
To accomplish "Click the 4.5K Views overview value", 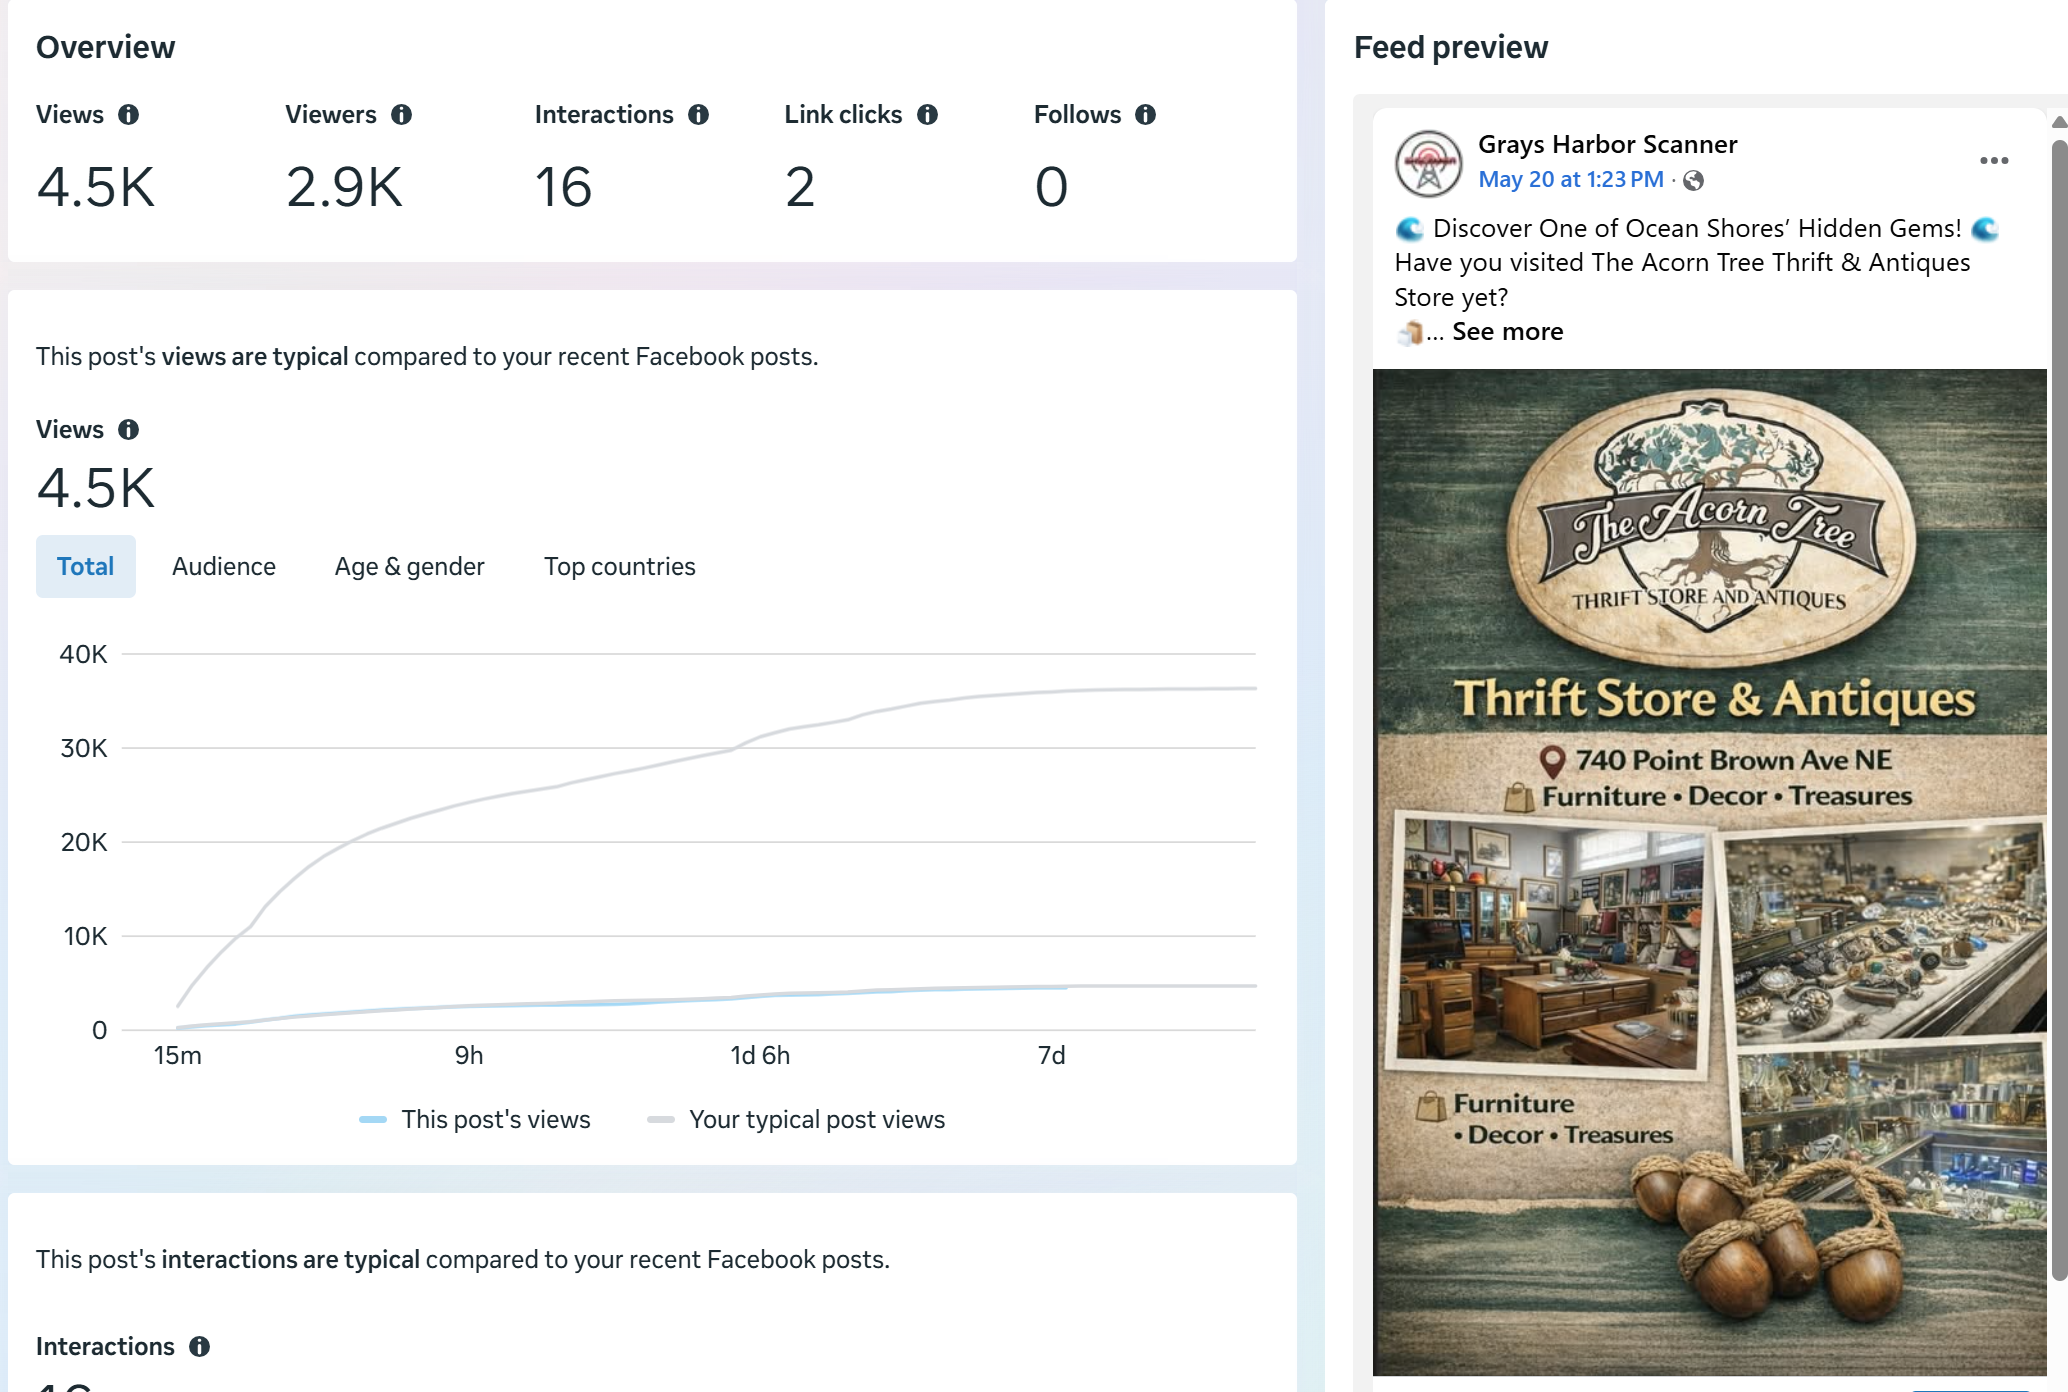I will click(96, 187).
